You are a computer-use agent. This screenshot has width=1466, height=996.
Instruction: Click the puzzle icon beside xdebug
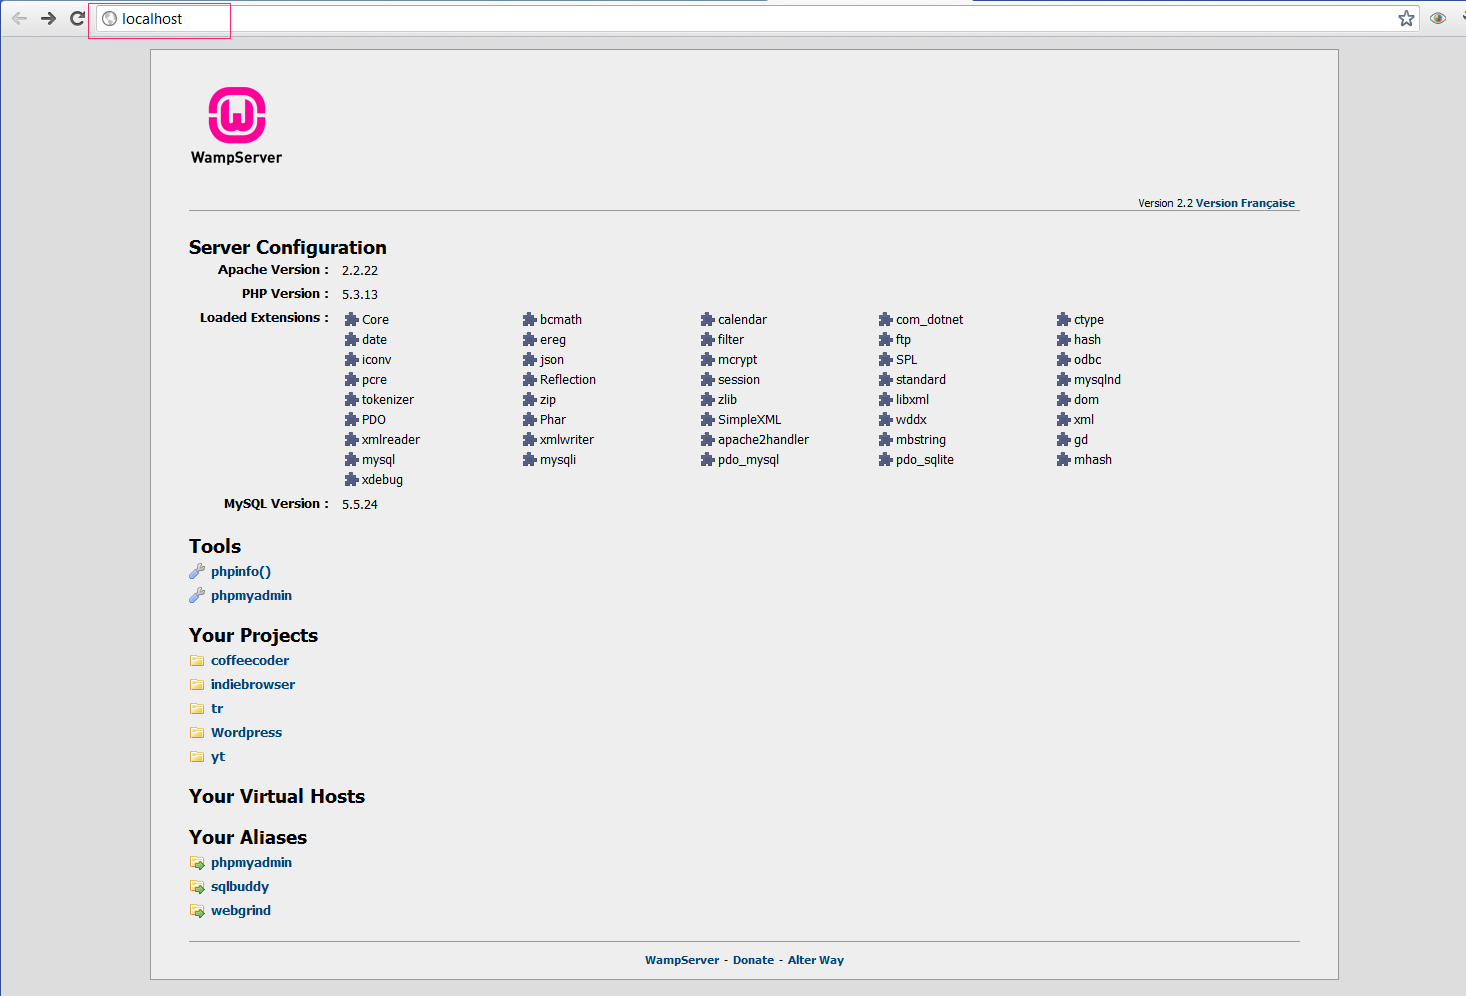[x=351, y=480]
